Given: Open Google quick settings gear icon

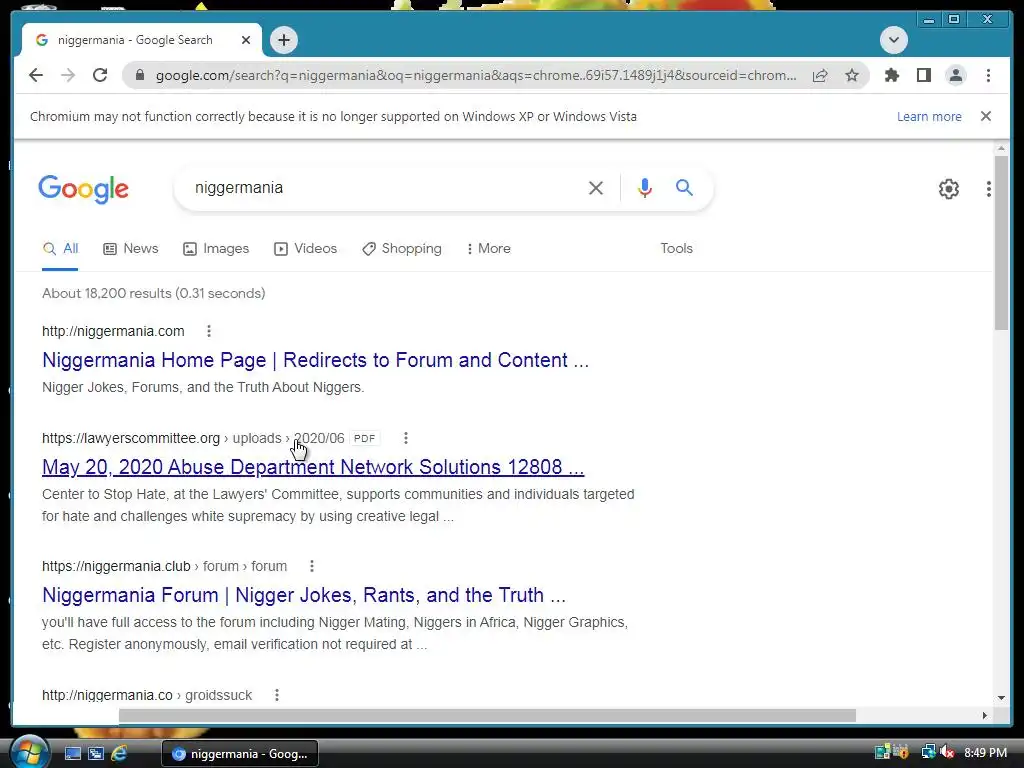Looking at the screenshot, I should 948,189.
